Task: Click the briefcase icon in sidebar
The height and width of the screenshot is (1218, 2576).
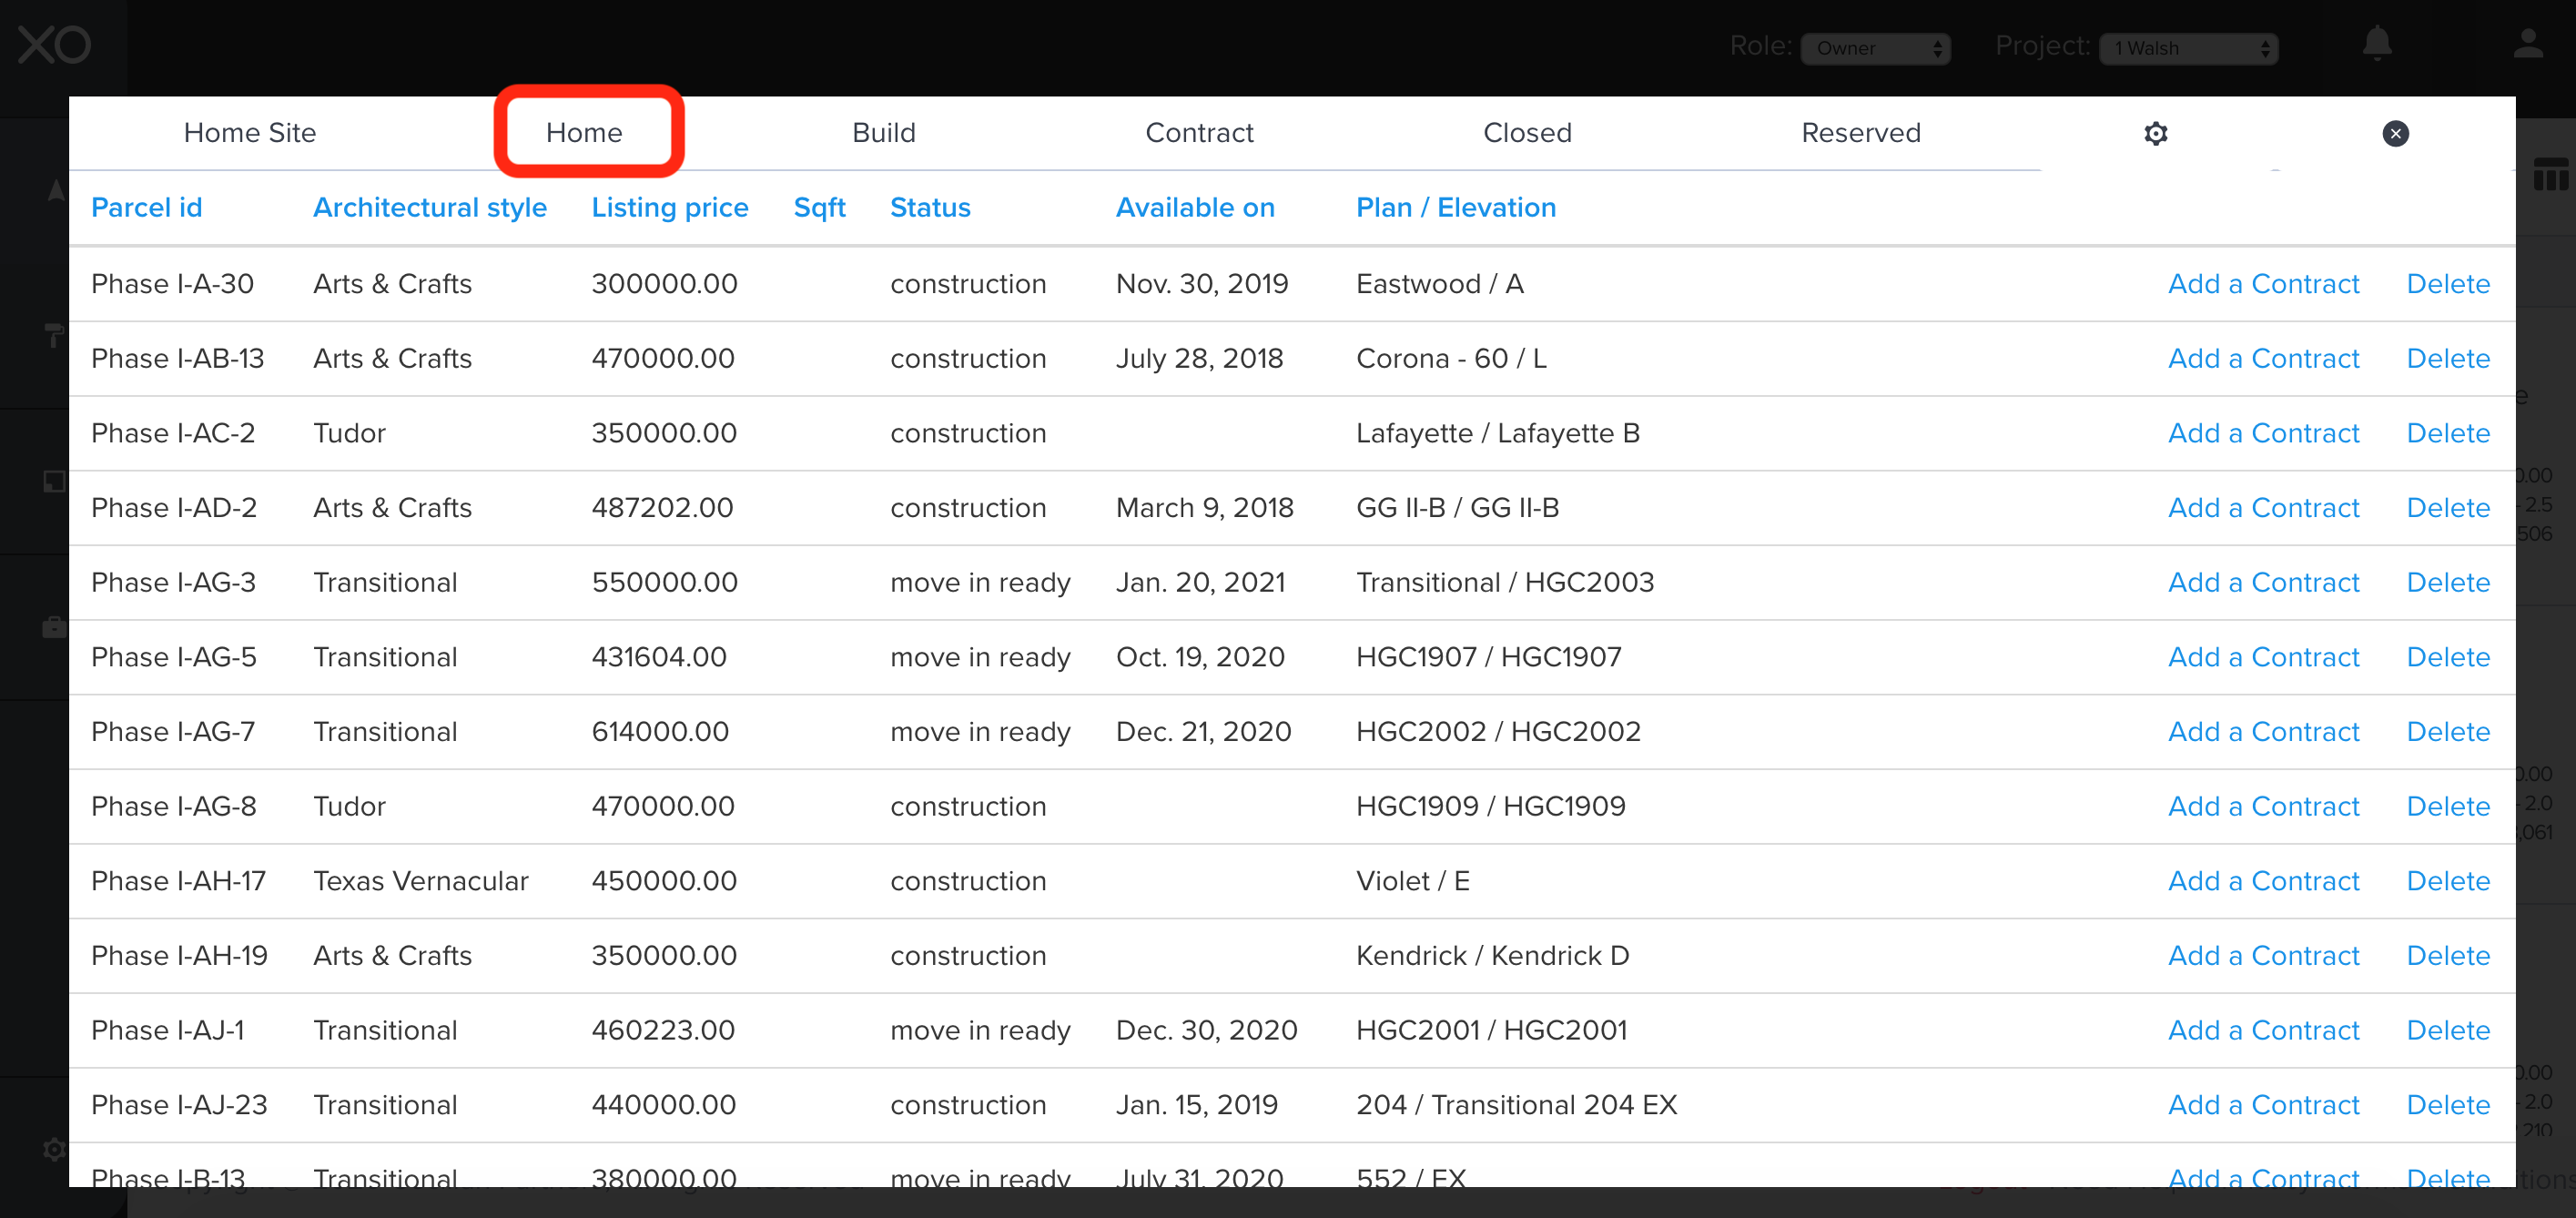Action: [54, 628]
